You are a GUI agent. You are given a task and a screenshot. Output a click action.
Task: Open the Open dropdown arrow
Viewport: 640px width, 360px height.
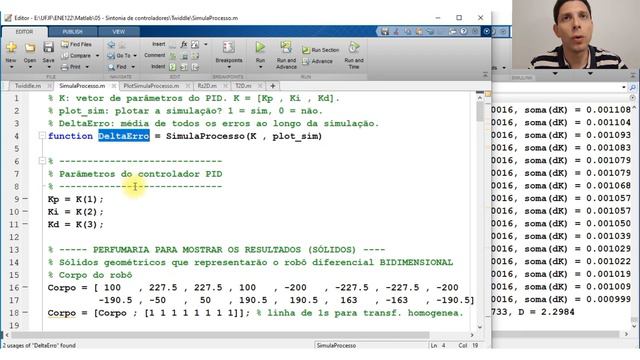(x=30, y=67)
